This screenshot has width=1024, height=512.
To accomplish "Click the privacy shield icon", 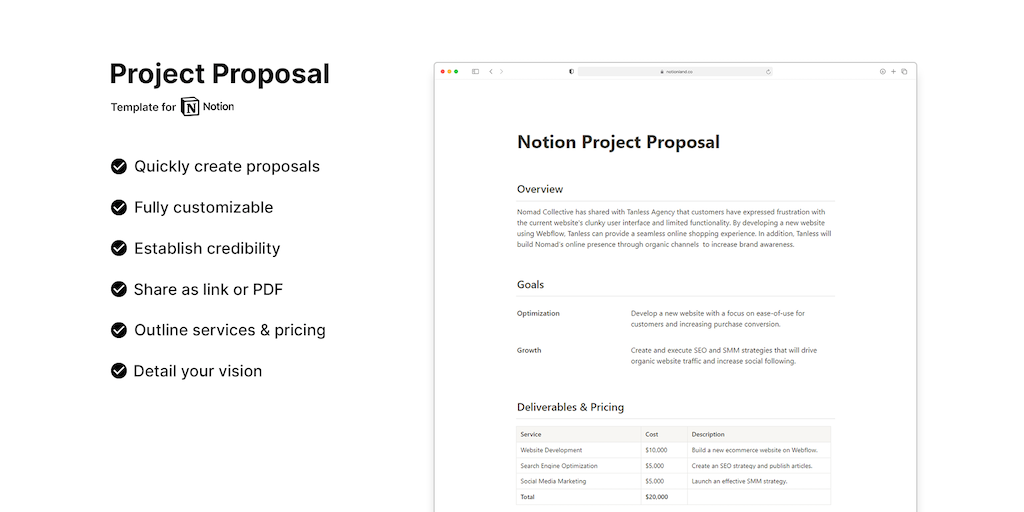I will pyautogui.click(x=571, y=72).
